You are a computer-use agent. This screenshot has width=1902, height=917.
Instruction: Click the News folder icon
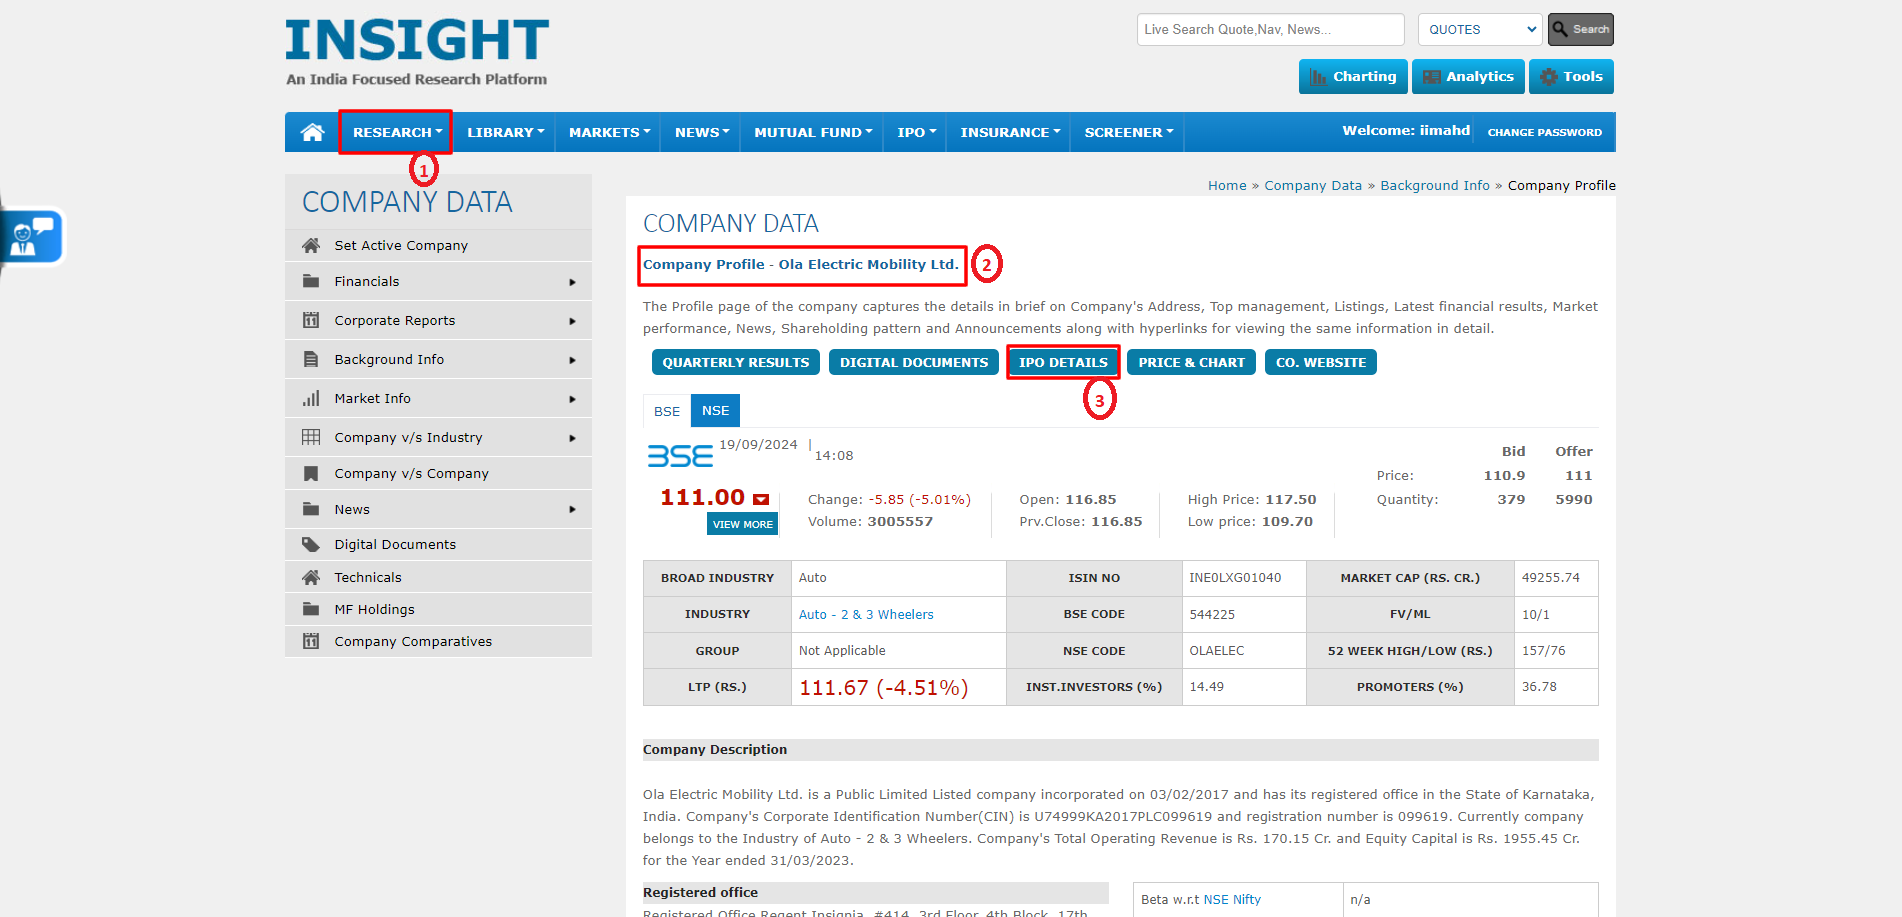pos(311,509)
